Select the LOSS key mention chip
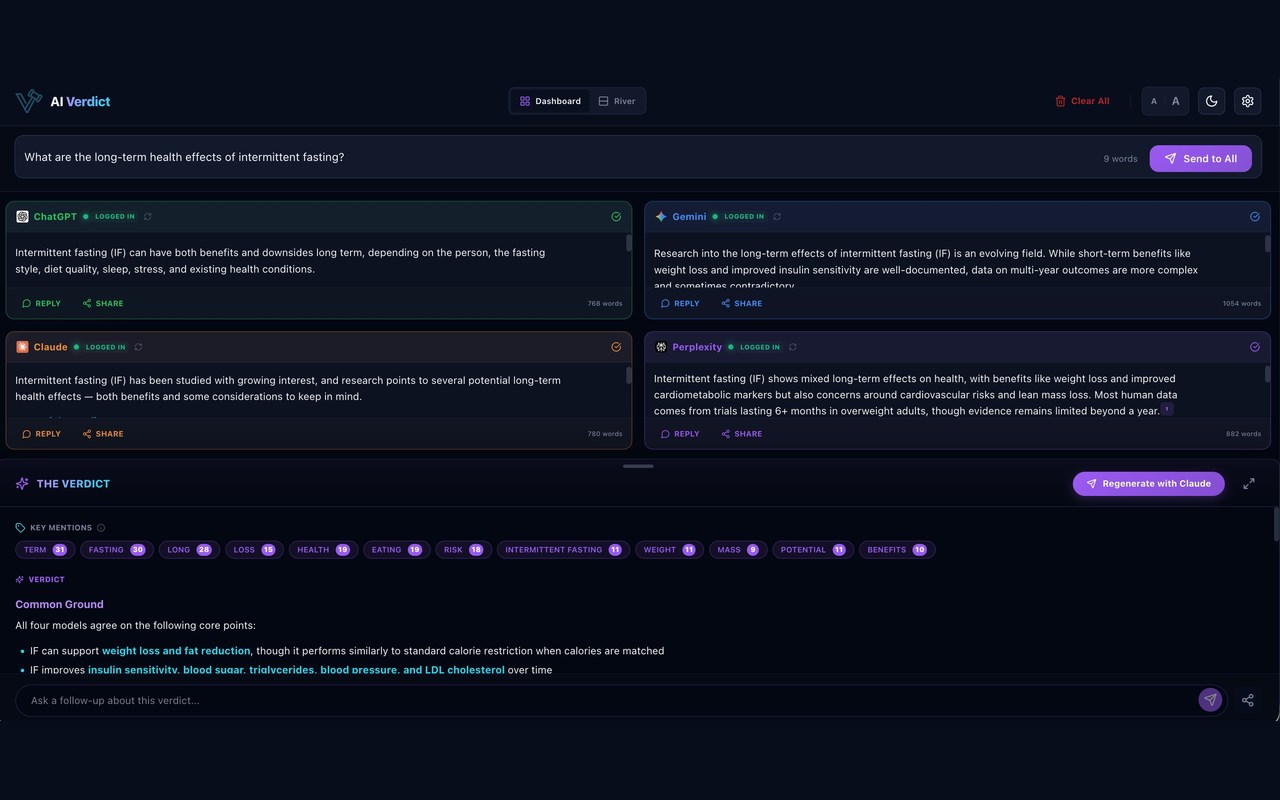The height and width of the screenshot is (800, 1280). point(255,550)
